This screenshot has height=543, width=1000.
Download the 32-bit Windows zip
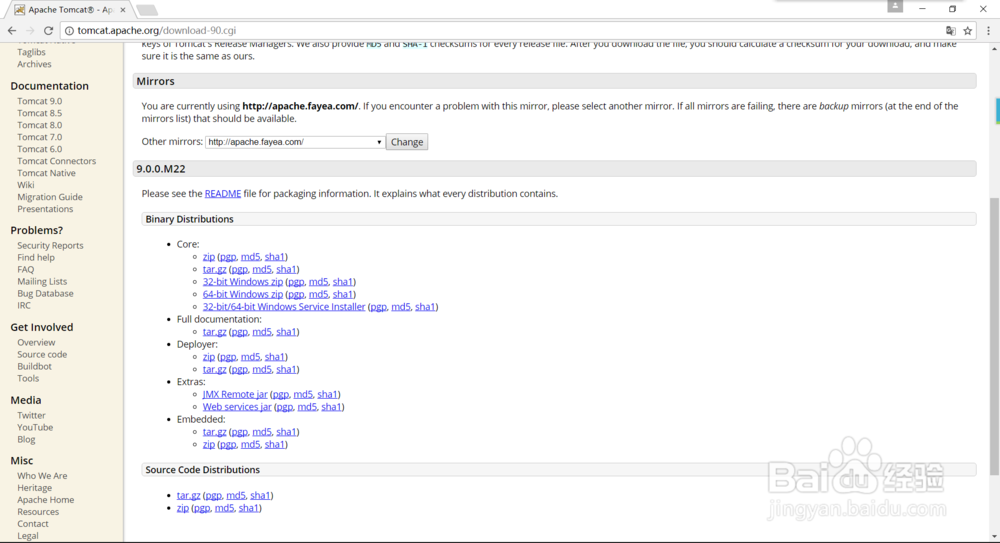coord(242,281)
